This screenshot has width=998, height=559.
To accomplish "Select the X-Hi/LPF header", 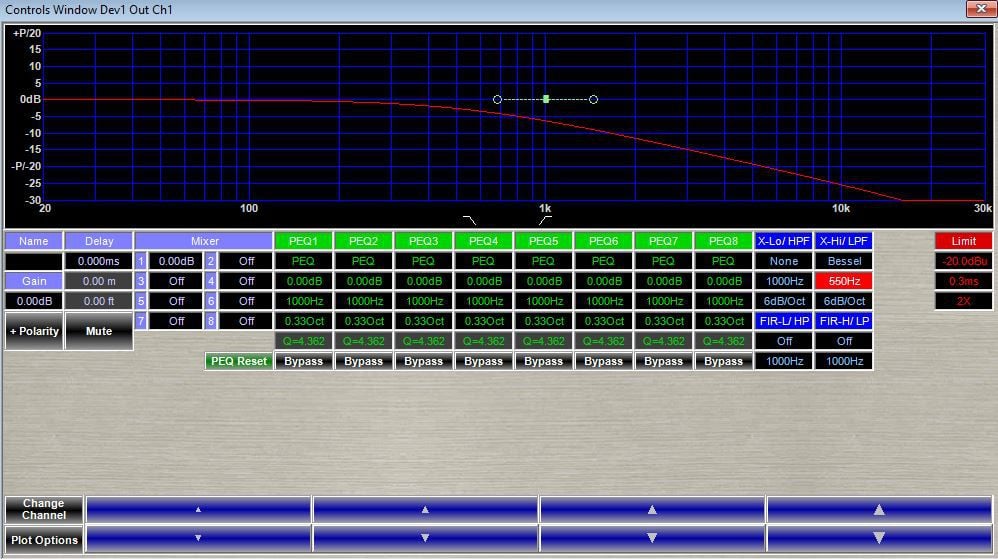I will pyautogui.click(x=844, y=241).
